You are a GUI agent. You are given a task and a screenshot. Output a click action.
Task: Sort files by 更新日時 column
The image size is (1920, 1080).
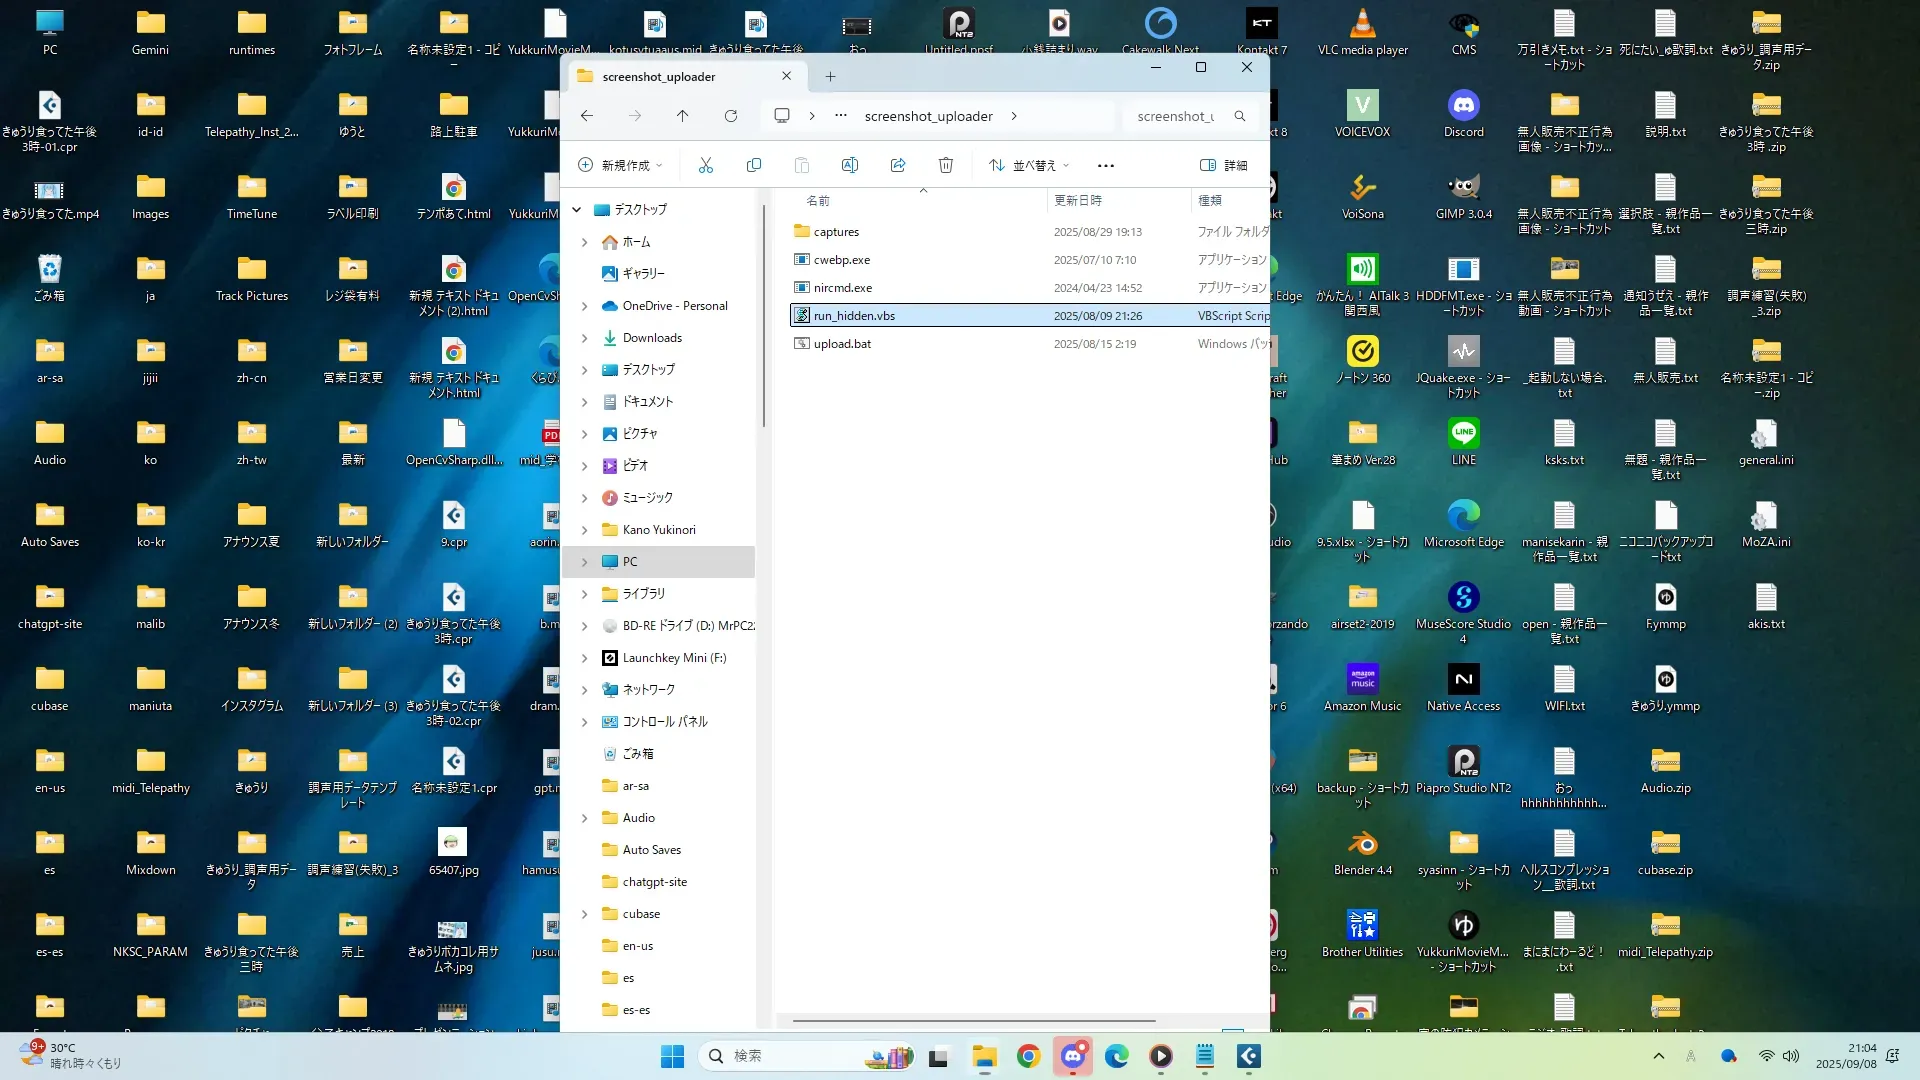1078,200
